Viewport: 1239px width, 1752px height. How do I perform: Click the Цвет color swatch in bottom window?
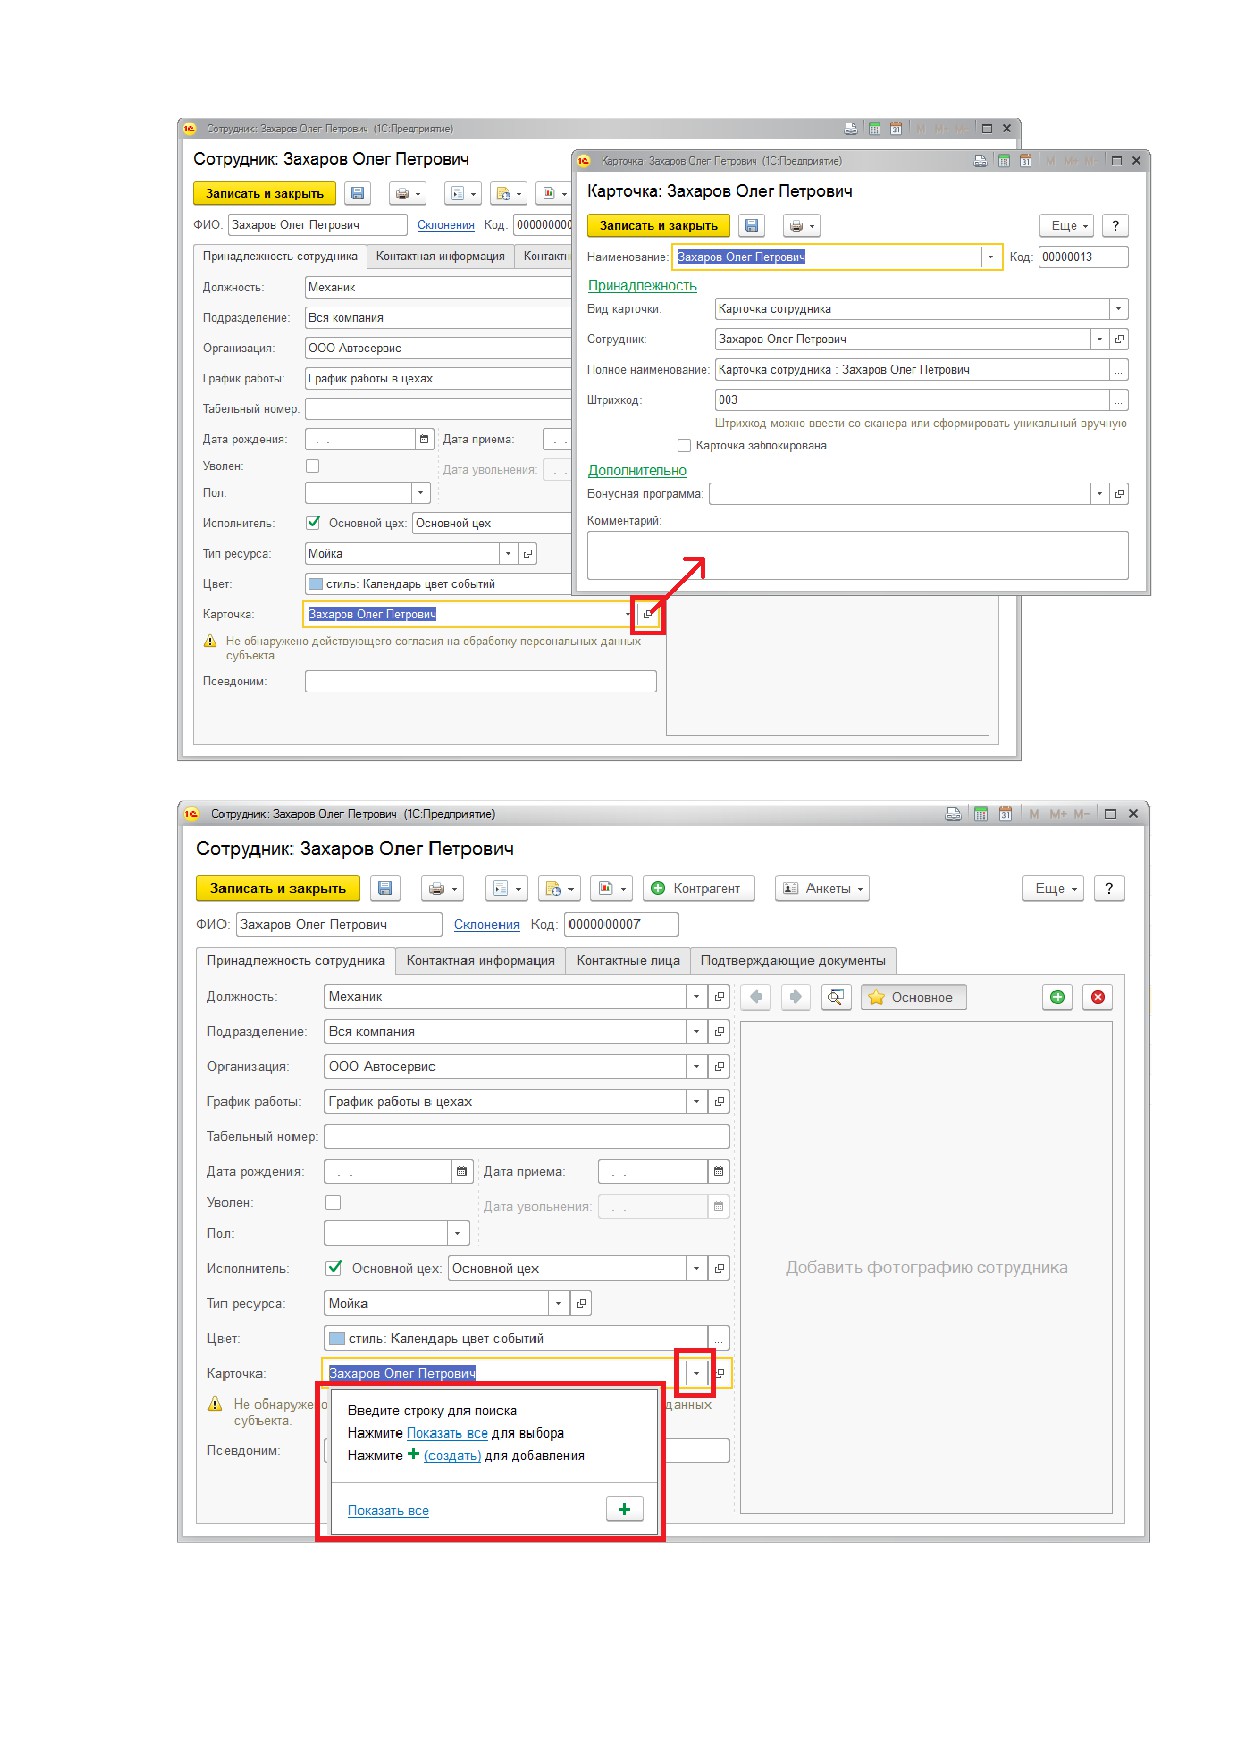[337, 1338]
